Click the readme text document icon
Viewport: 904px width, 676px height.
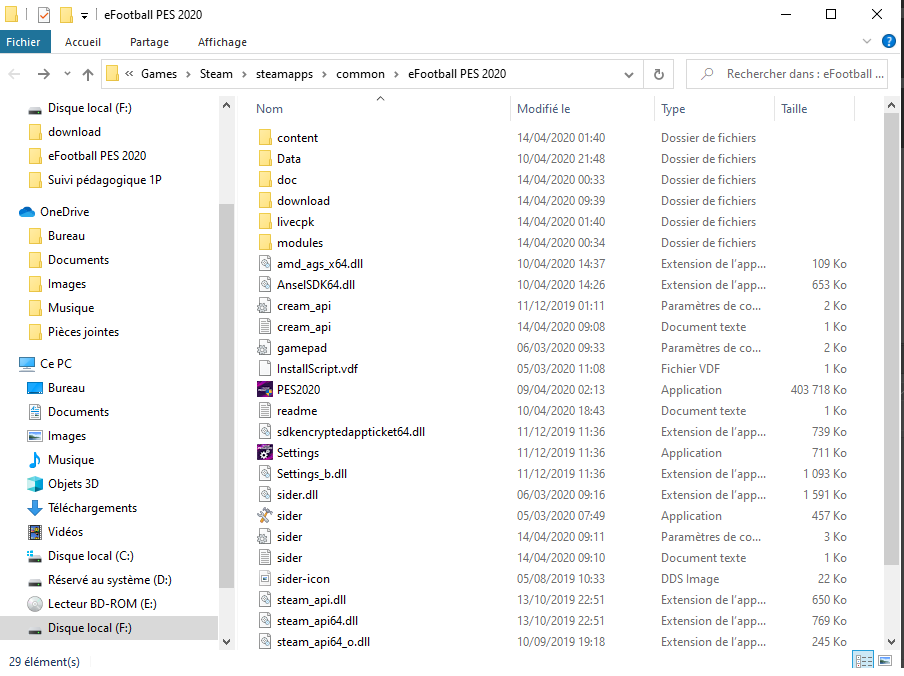pyautogui.click(x=265, y=410)
